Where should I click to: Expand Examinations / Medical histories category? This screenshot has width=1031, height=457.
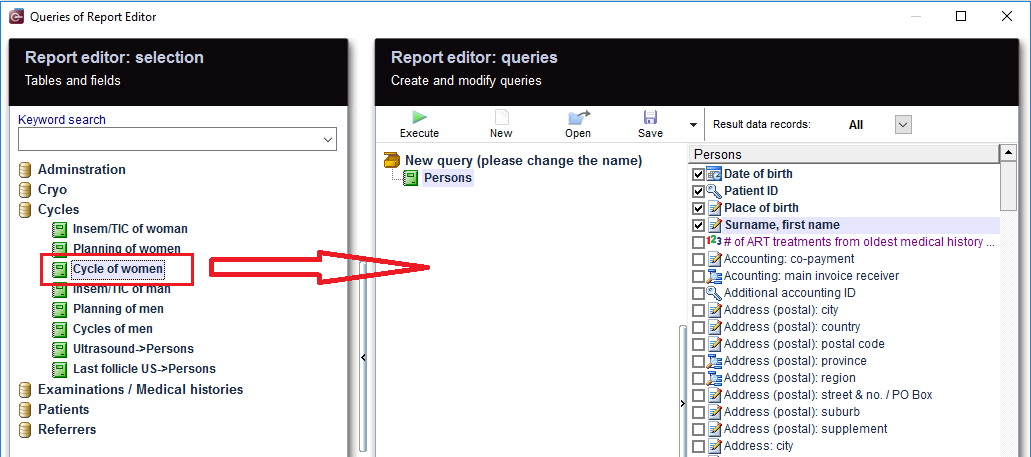tap(25, 390)
